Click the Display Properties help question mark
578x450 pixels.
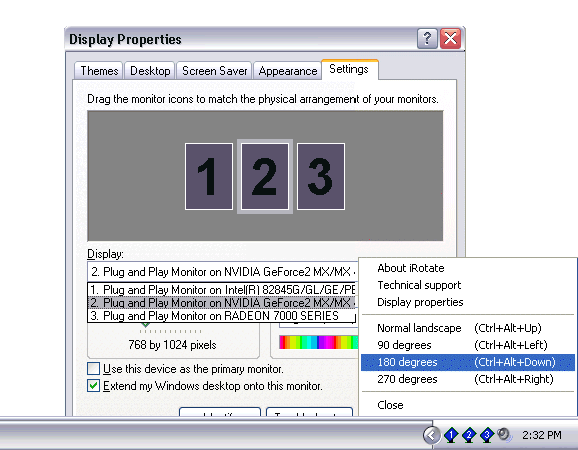[x=427, y=38]
